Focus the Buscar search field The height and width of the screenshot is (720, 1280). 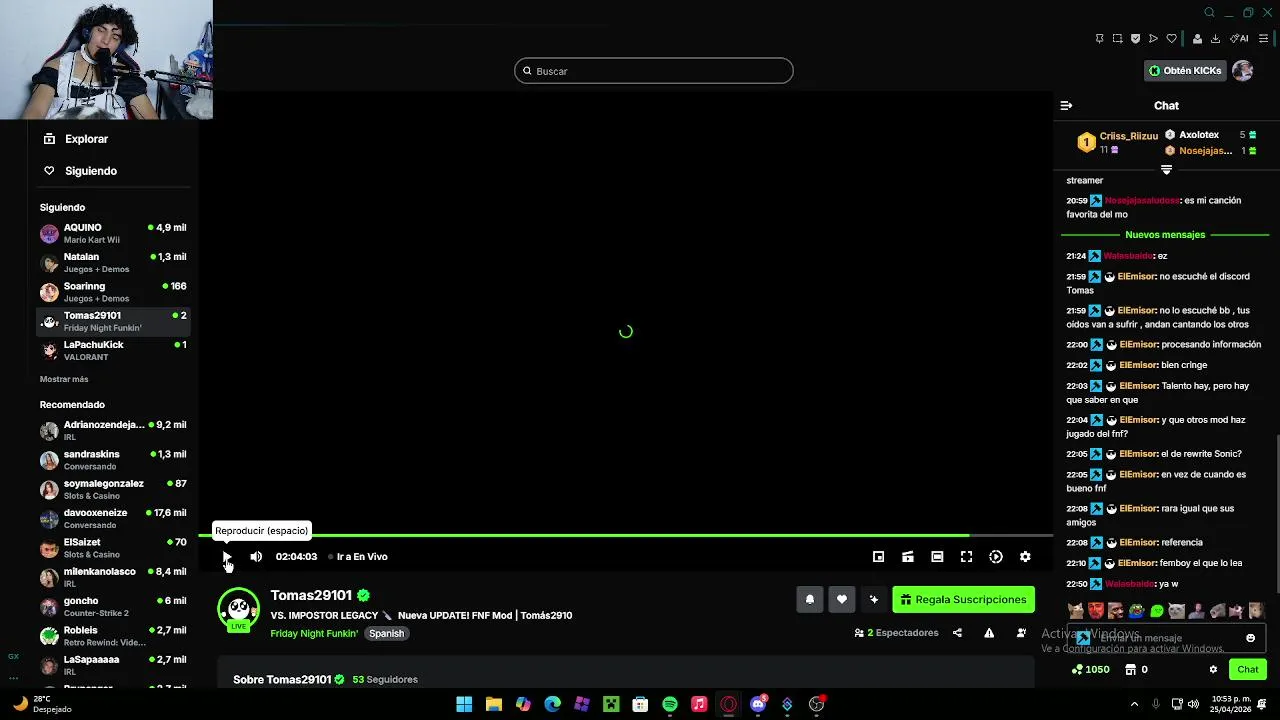point(654,71)
